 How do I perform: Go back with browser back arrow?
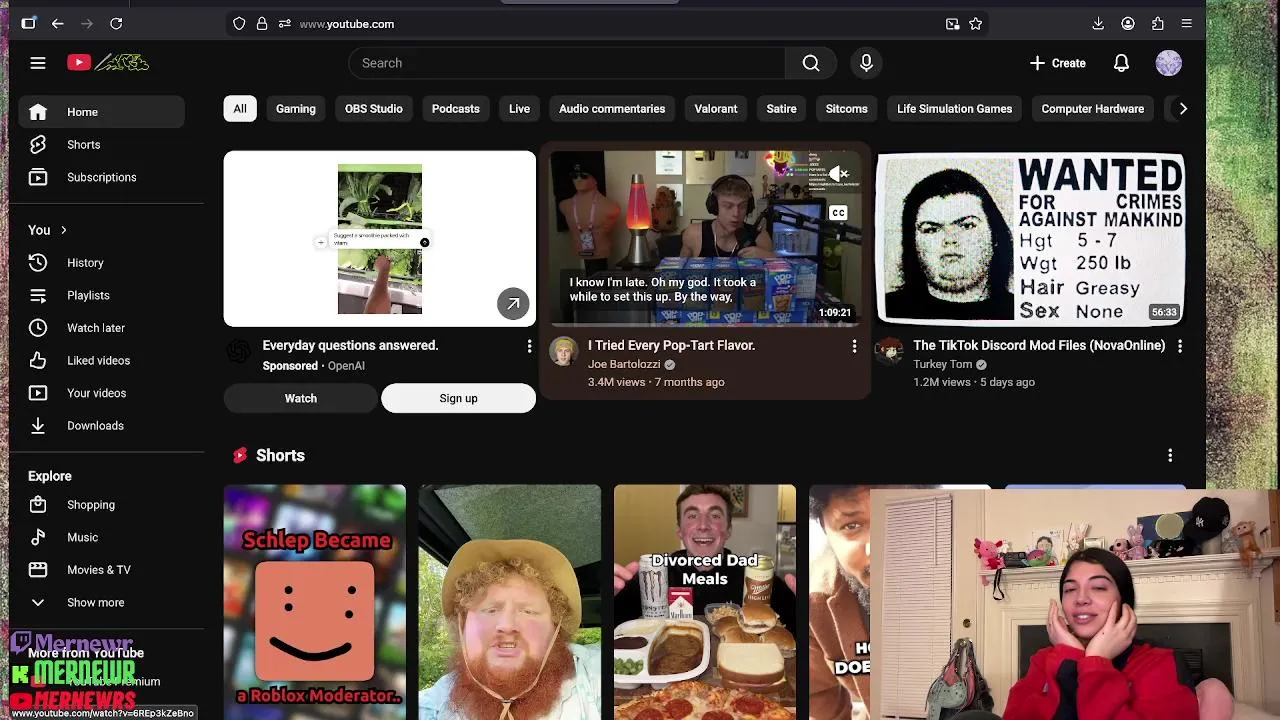click(x=57, y=23)
